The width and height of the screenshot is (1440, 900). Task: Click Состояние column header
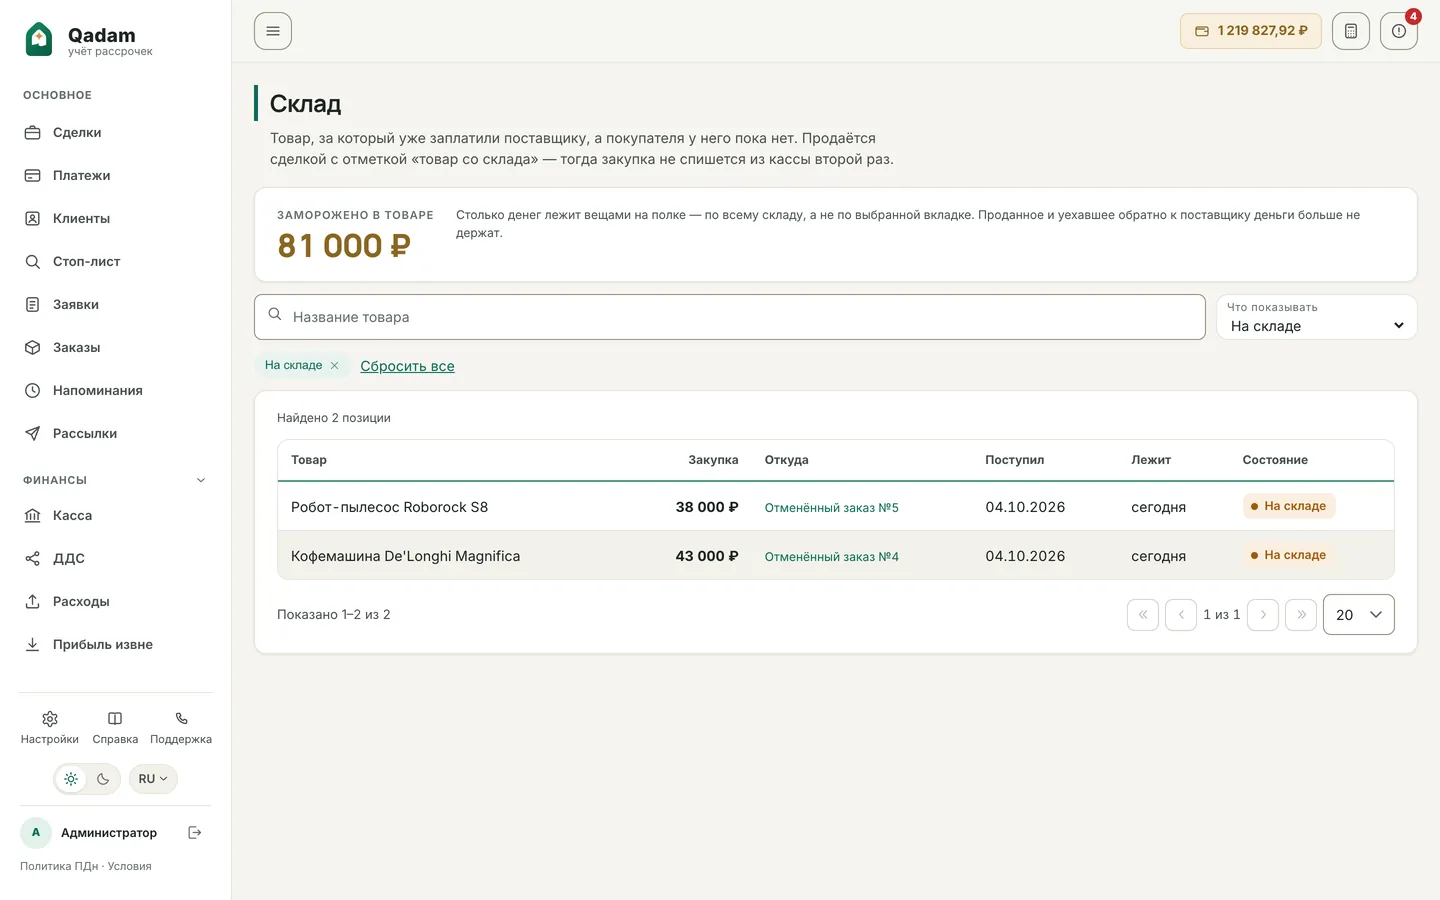pyautogui.click(x=1275, y=460)
